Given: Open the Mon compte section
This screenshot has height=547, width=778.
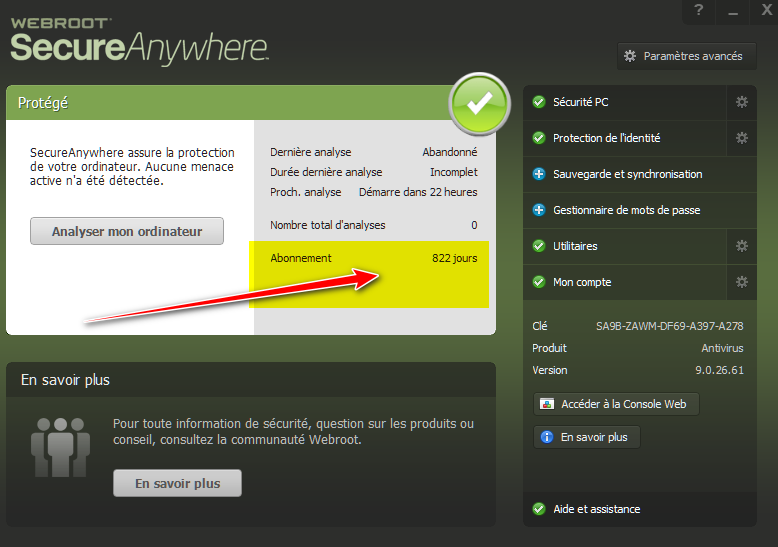Looking at the screenshot, I should tap(625, 282).
